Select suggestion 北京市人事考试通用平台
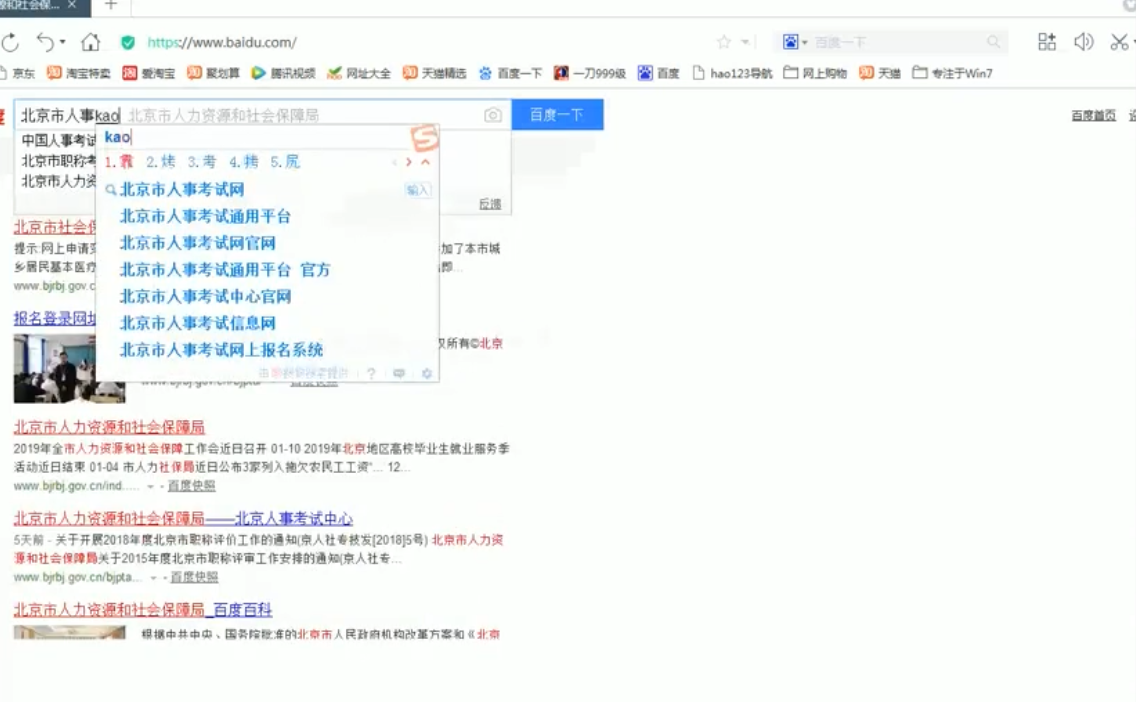This screenshot has width=1136, height=702. [205, 217]
